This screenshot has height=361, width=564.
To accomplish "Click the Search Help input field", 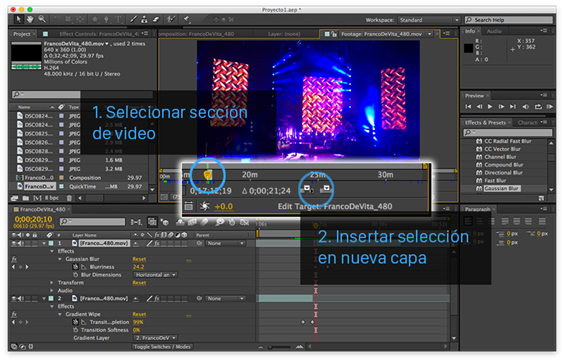I will (509, 20).
